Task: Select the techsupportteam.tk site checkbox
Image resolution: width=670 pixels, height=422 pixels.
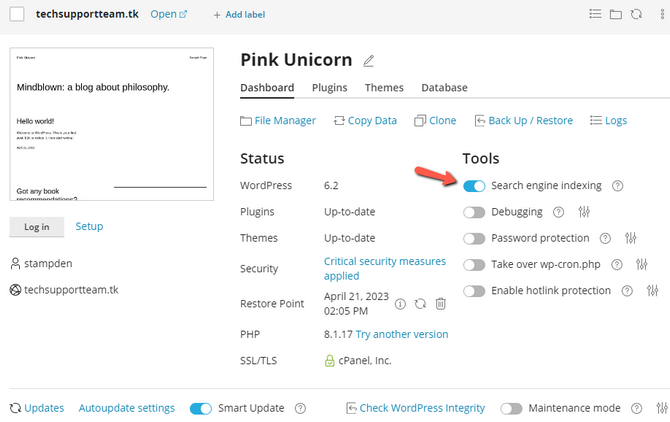Action: [17, 14]
